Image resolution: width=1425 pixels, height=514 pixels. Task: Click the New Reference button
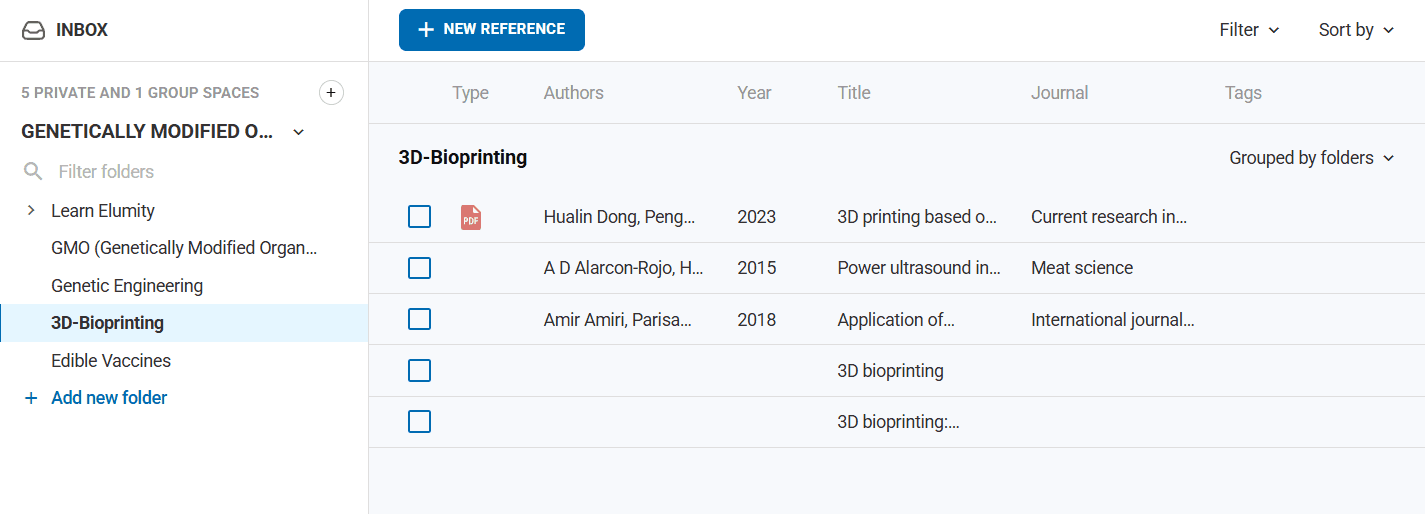click(492, 30)
